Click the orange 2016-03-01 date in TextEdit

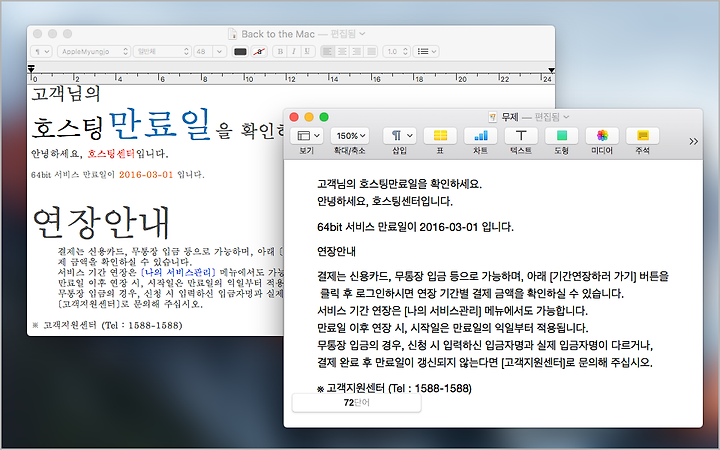coord(146,174)
